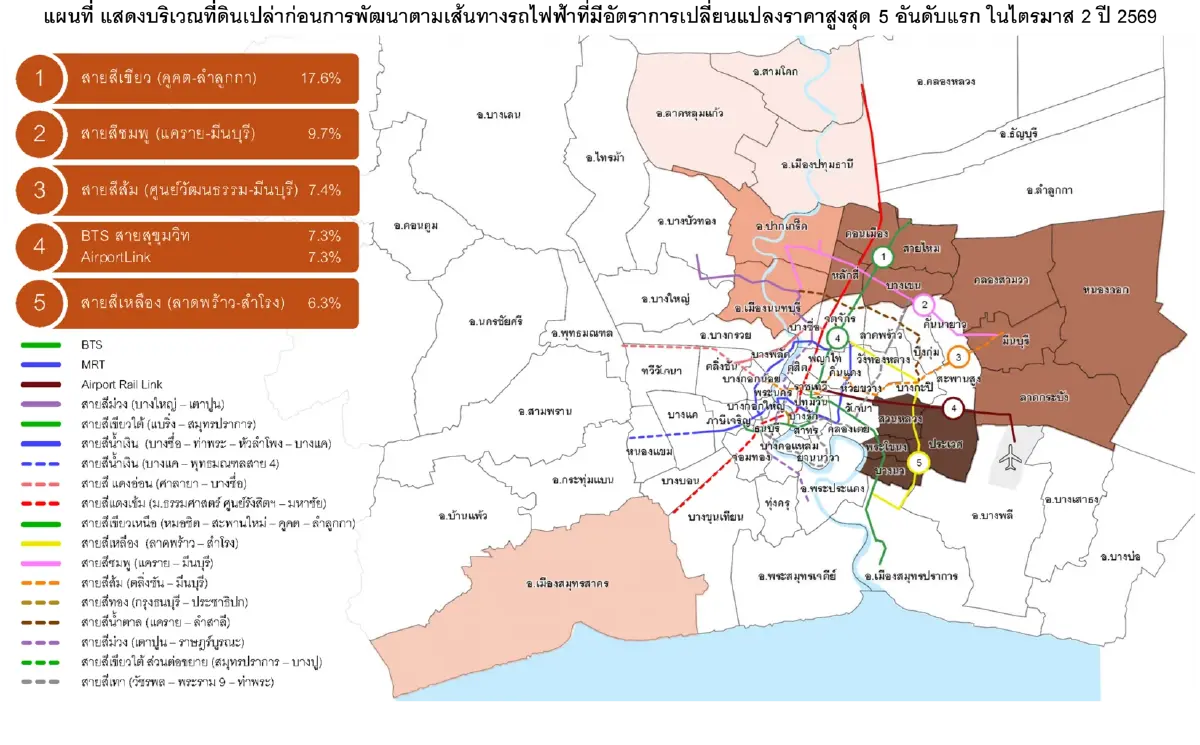Click the อ.เมืองสมุทรสาคร district label
Image resolution: width=1200 pixels, height=745 pixels.
pos(567,581)
